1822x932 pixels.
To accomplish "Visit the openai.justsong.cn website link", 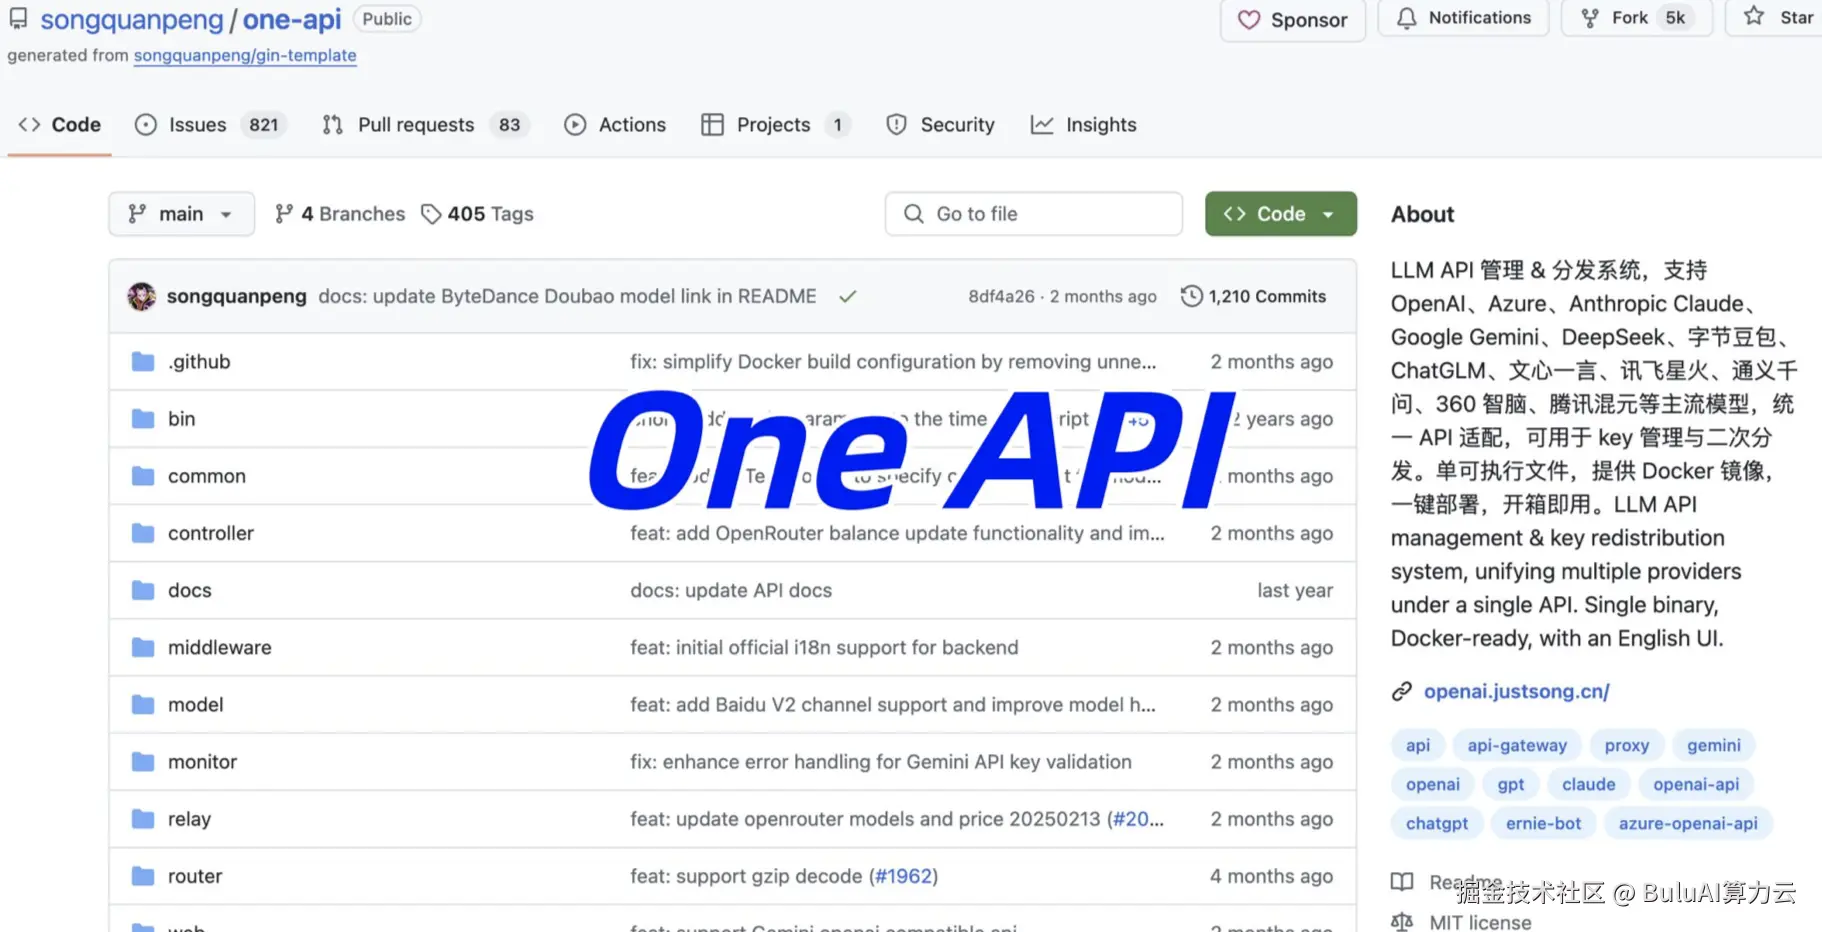I will pyautogui.click(x=1516, y=691).
